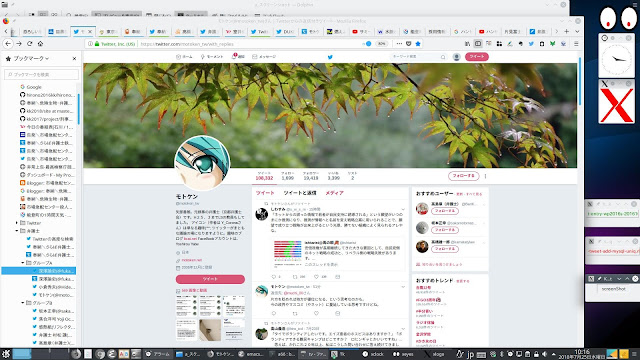Reload the Twitter page
This screenshot has height=360, width=640.
(x=29, y=44)
